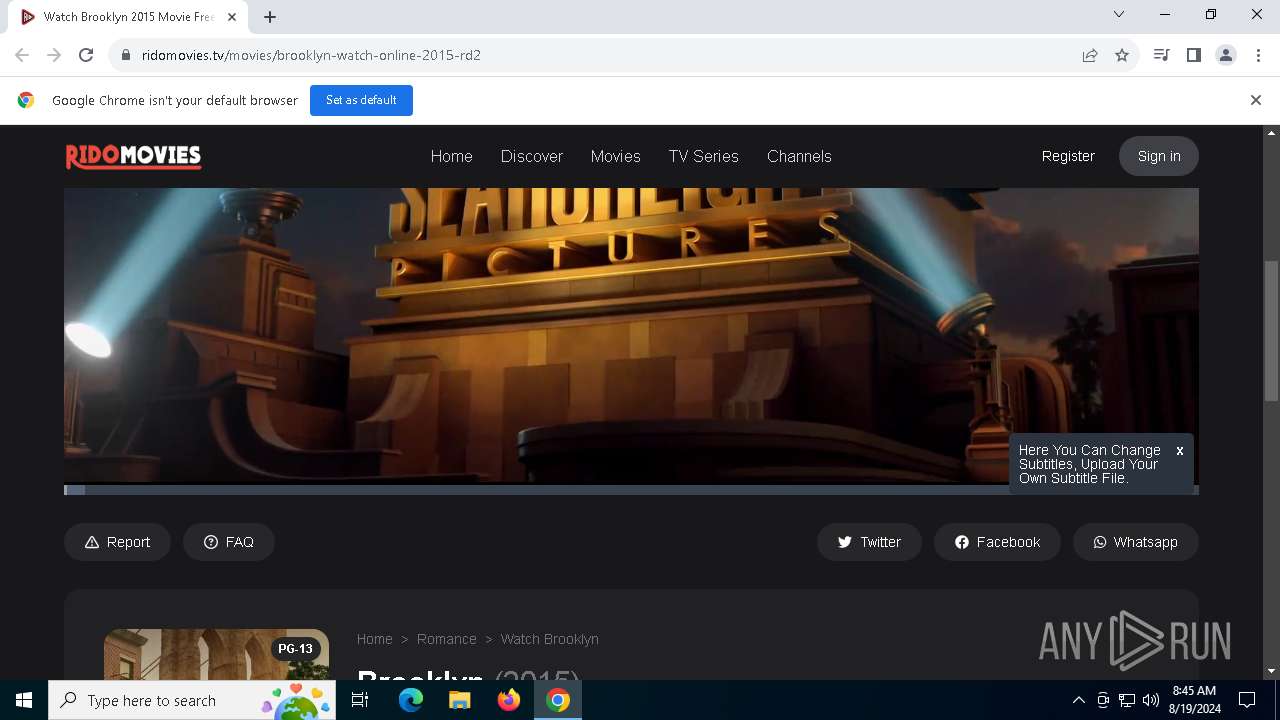Image resolution: width=1280 pixels, height=720 pixels.
Task: Go forward with the arrow button
Action: [x=54, y=55]
